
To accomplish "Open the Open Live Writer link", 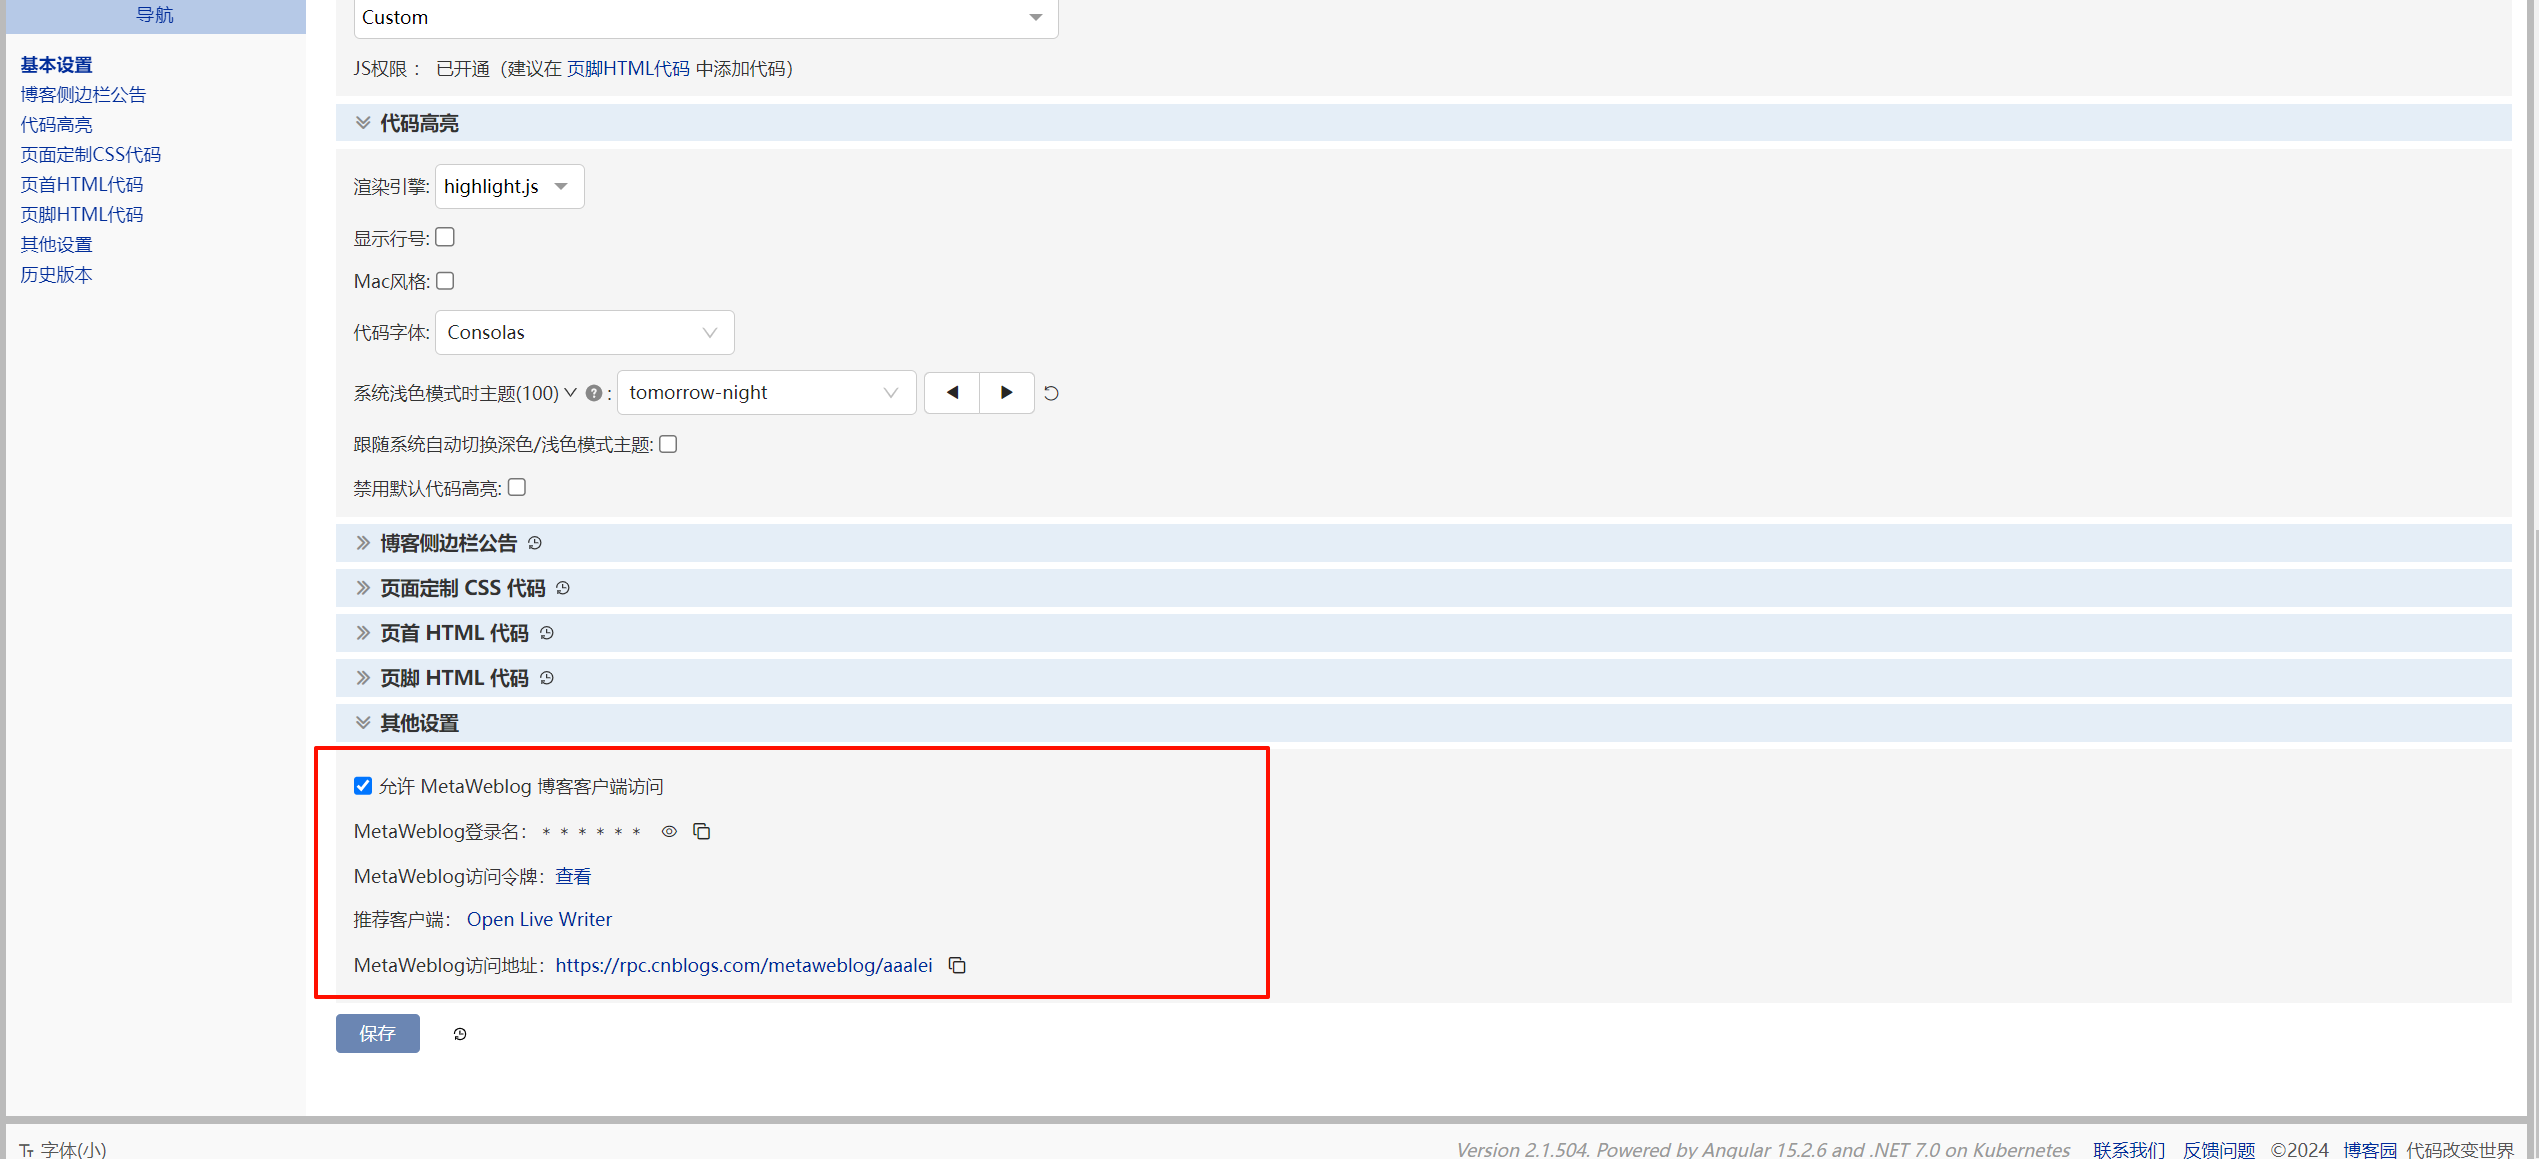I will click(539, 919).
